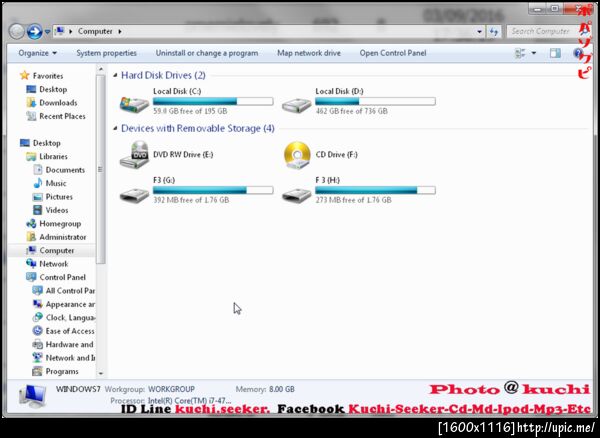Click Open Control Panel
The width and height of the screenshot is (600, 438).
click(x=393, y=53)
